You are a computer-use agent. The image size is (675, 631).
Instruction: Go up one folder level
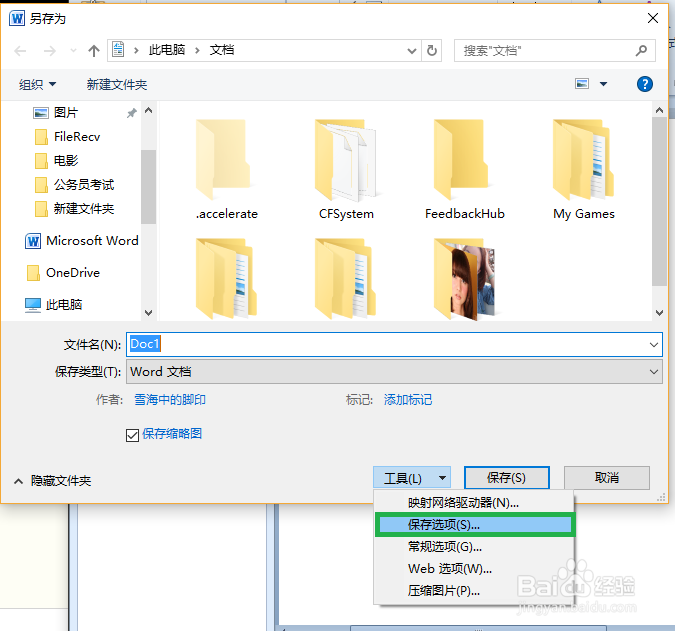[93, 51]
